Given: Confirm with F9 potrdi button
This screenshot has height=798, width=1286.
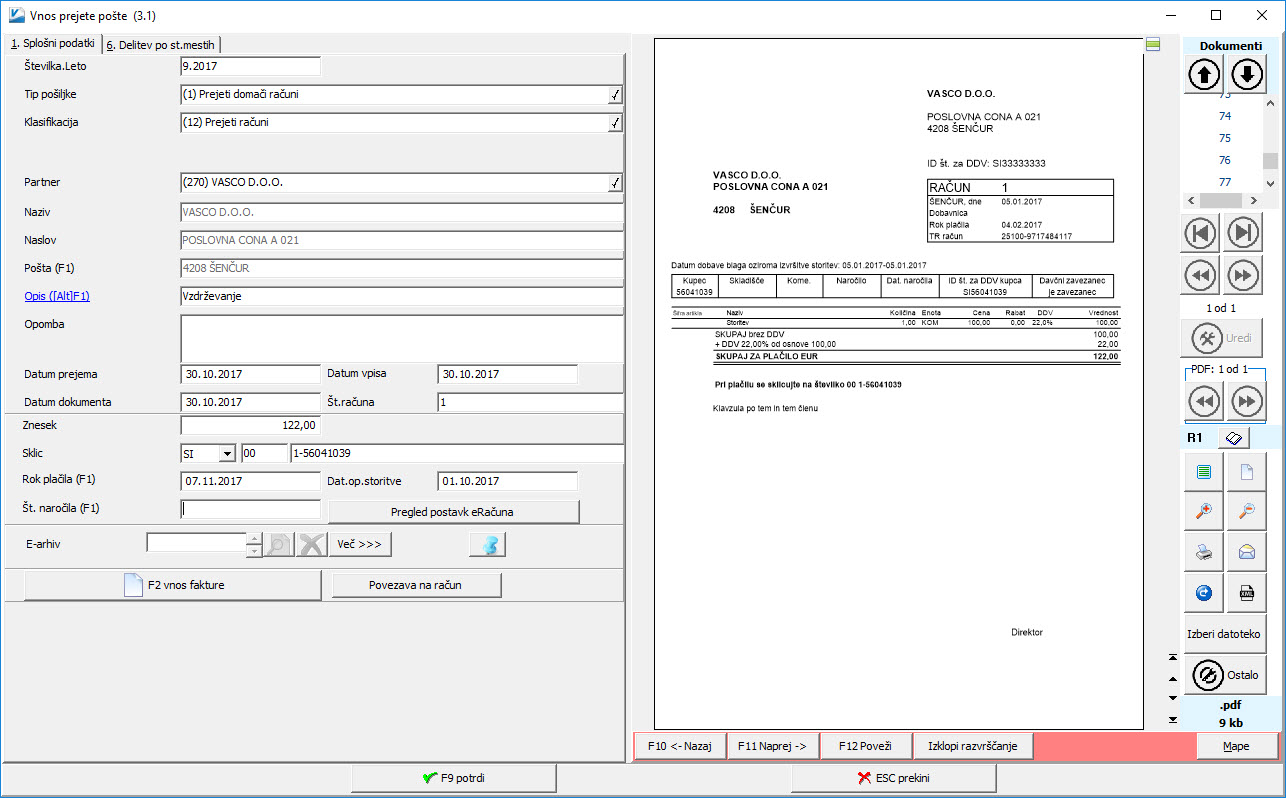Looking at the screenshot, I should click(454, 778).
